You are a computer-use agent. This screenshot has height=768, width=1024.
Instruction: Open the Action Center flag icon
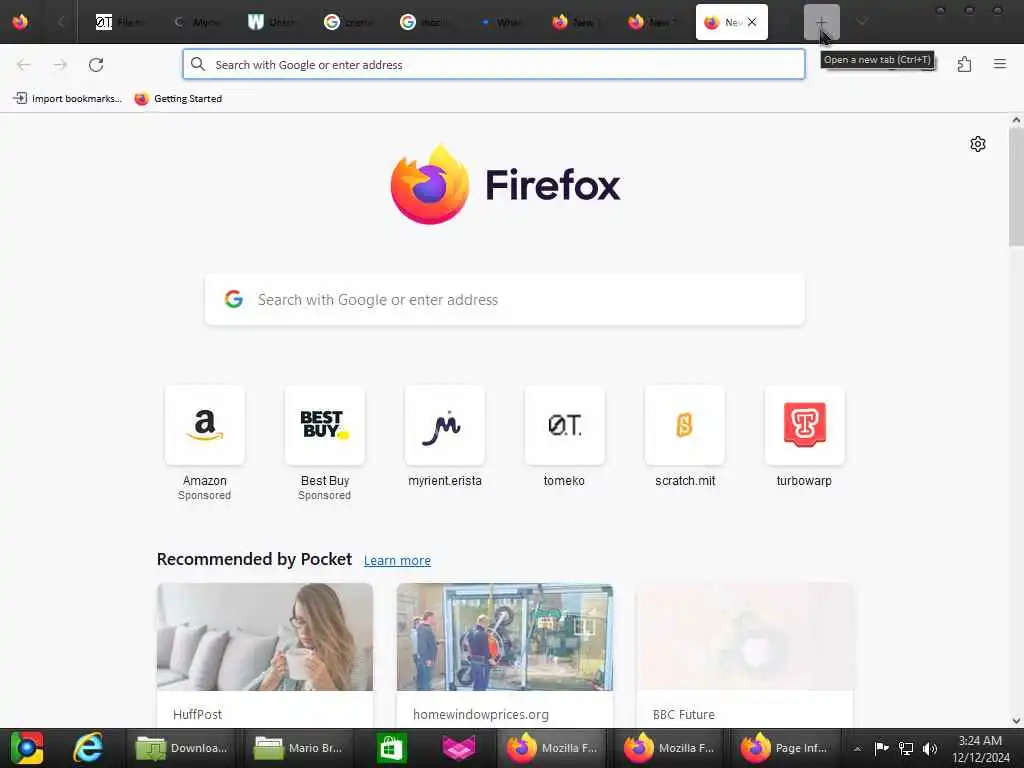881,748
